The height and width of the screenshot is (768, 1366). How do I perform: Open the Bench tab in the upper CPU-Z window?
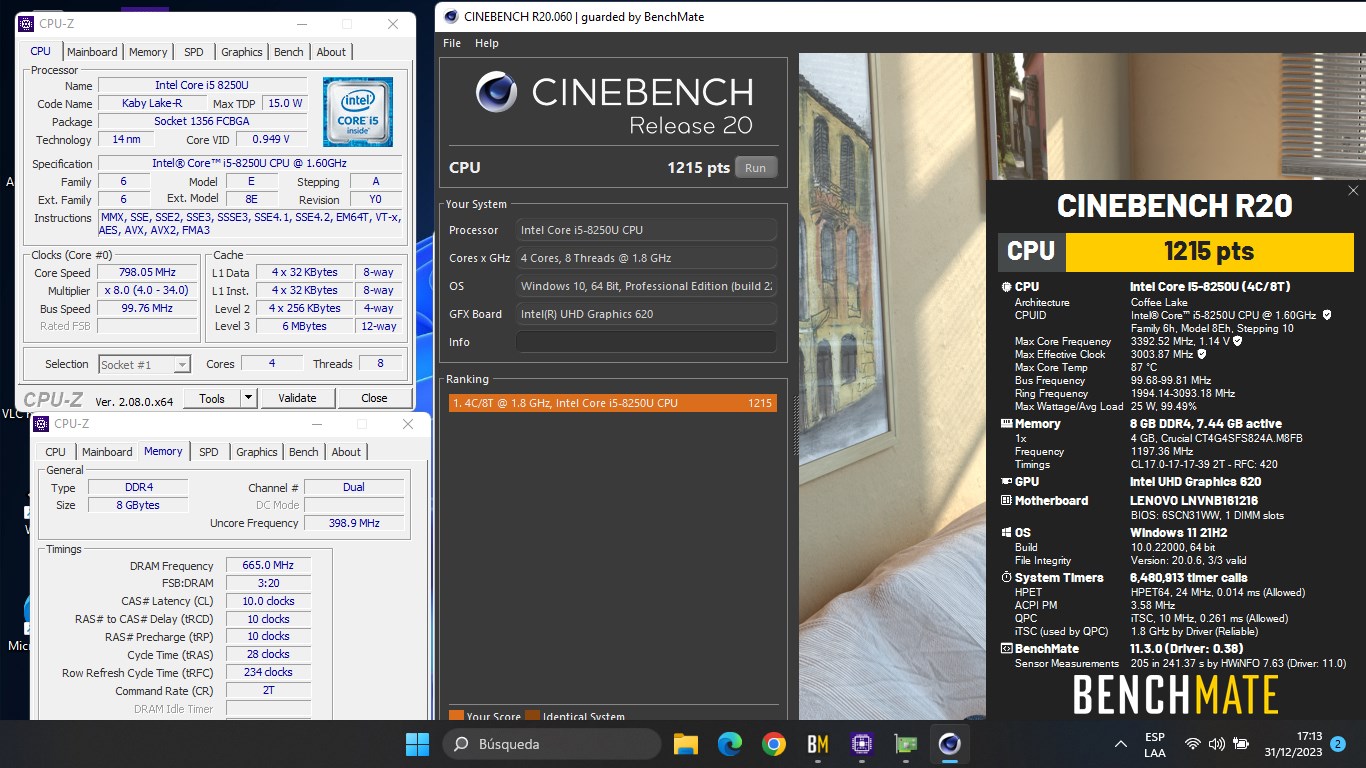pyautogui.click(x=289, y=52)
